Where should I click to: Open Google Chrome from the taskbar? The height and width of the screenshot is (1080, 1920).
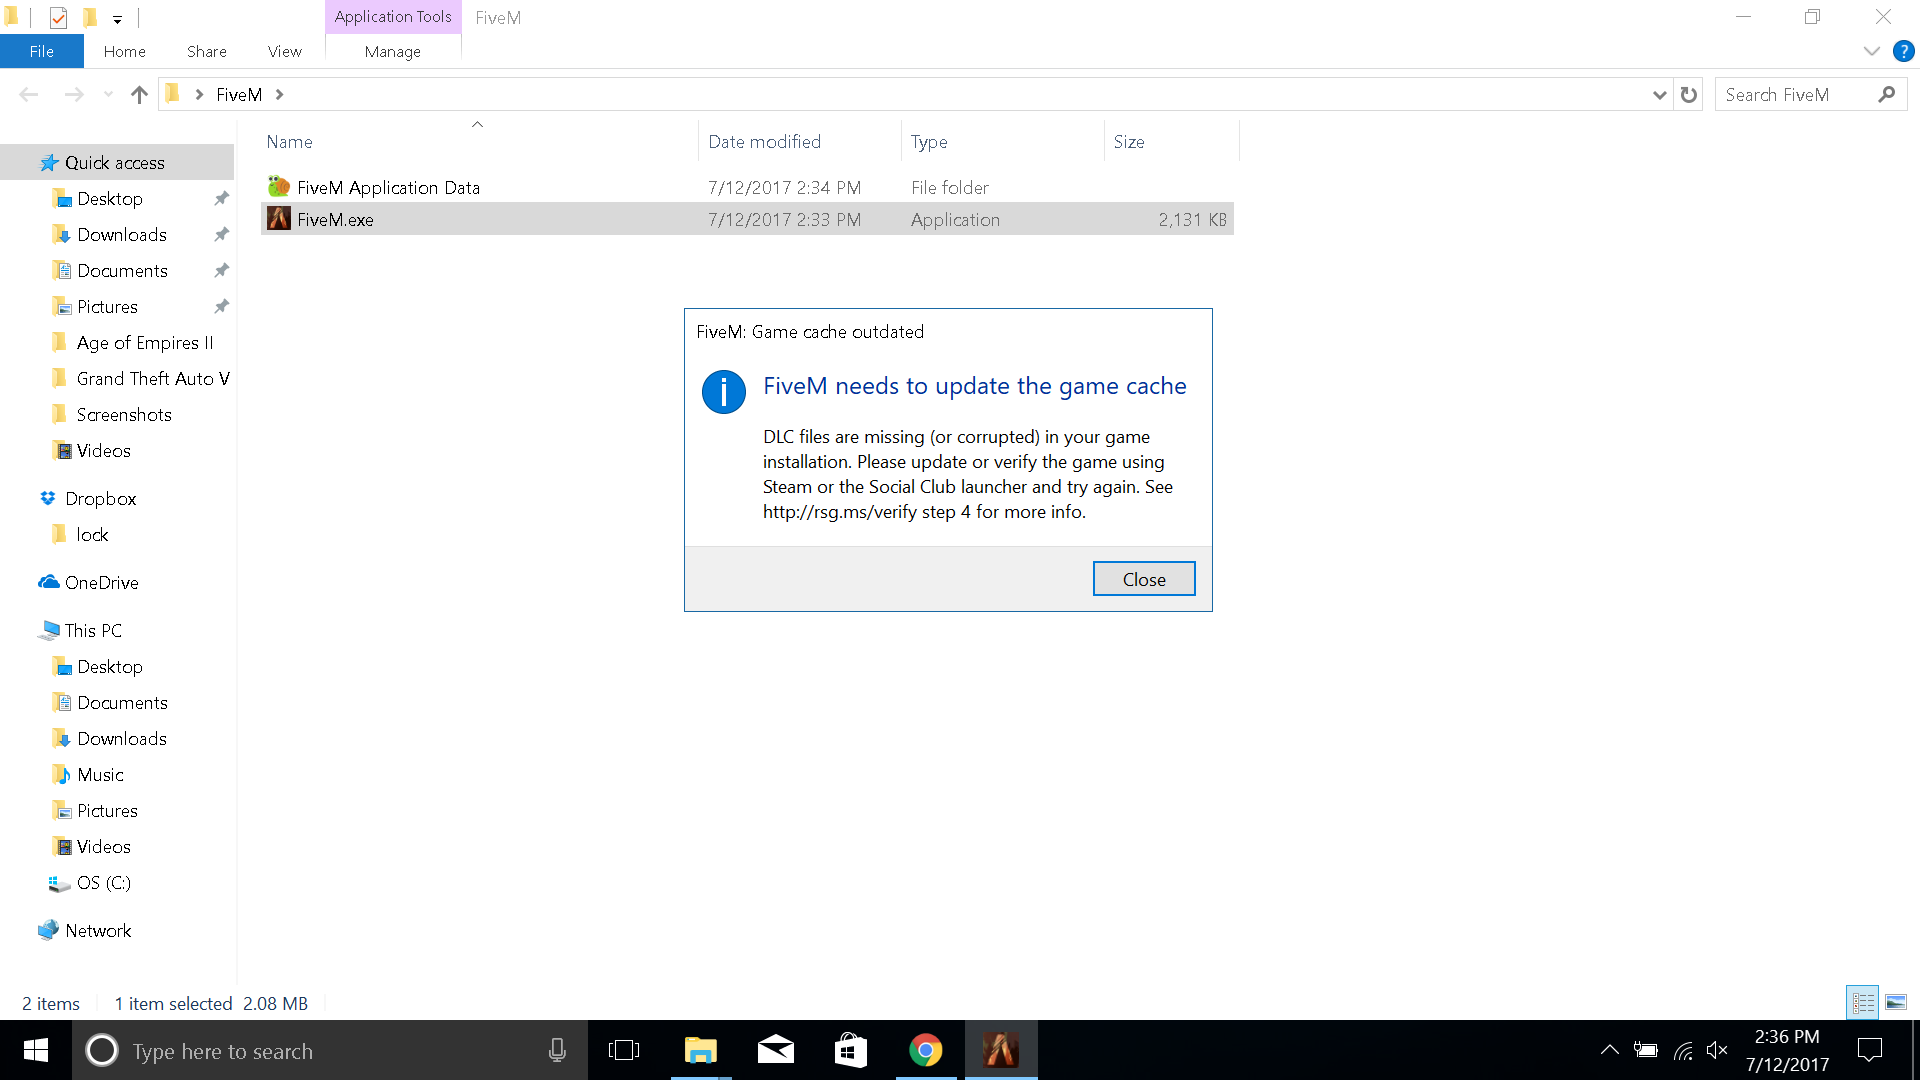click(925, 1050)
